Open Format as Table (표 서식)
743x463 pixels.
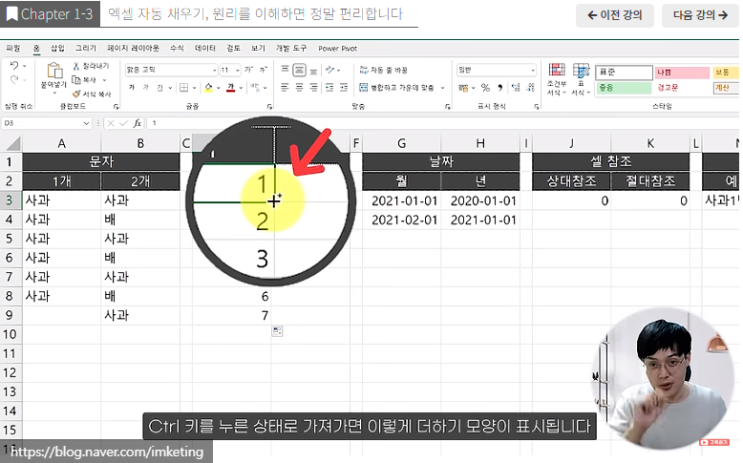coord(581,79)
